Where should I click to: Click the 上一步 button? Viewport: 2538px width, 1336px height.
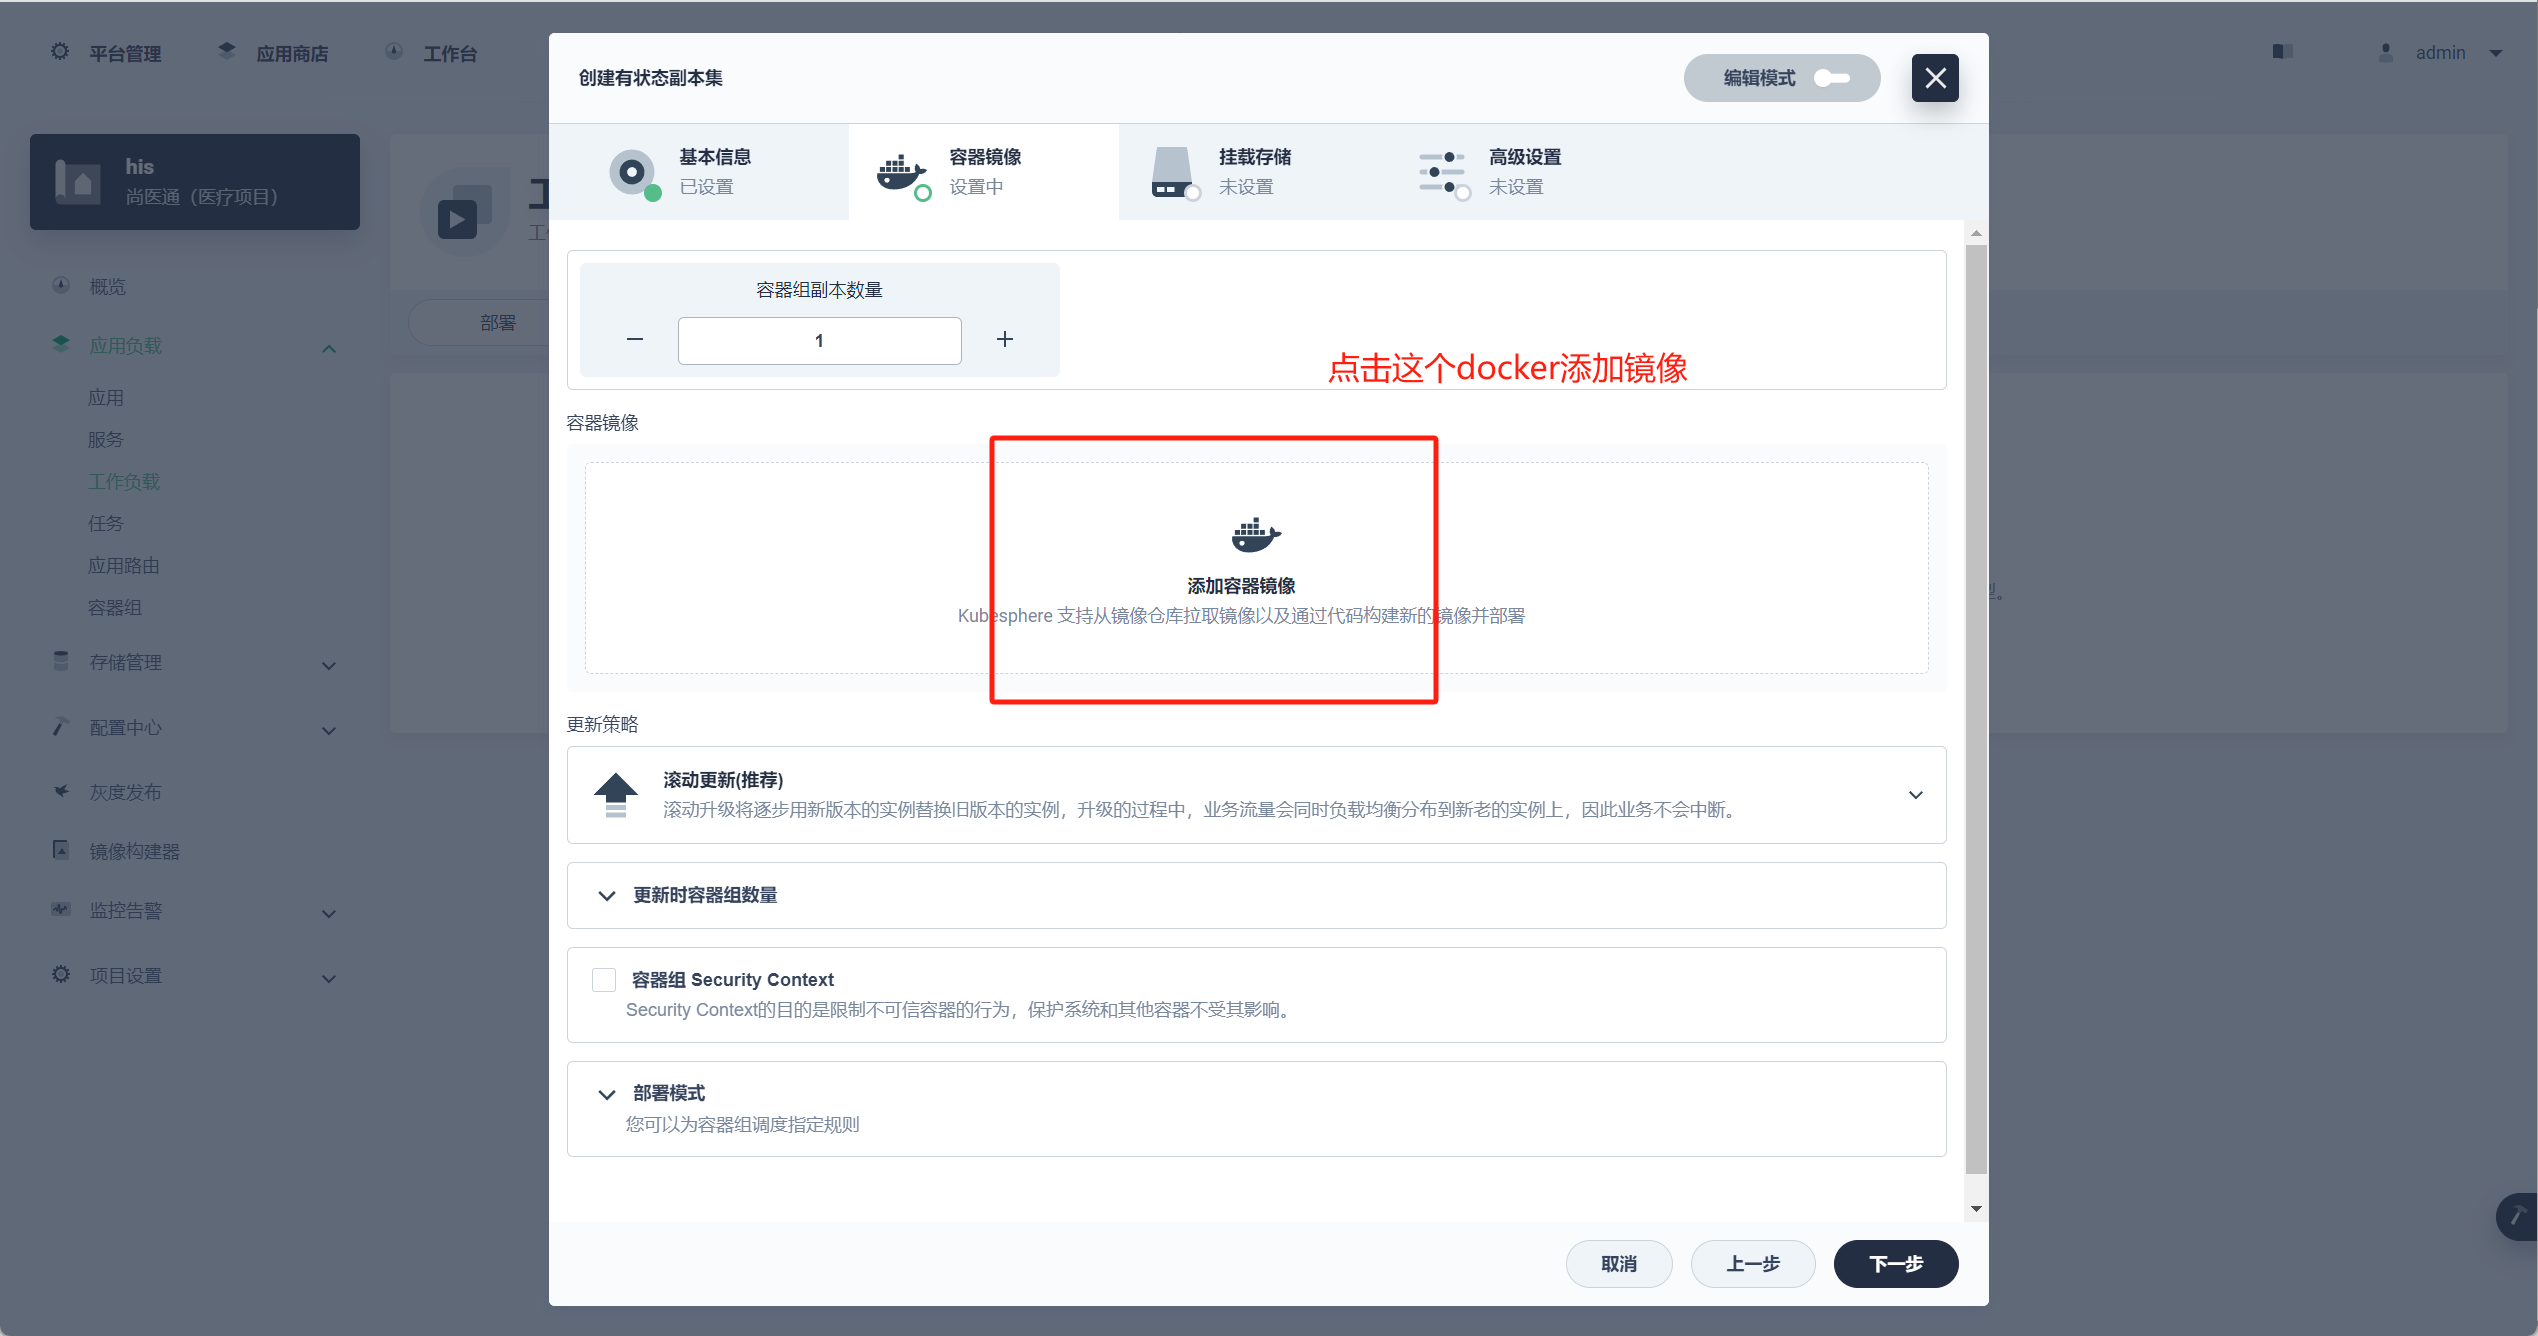tap(1753, 1264)
